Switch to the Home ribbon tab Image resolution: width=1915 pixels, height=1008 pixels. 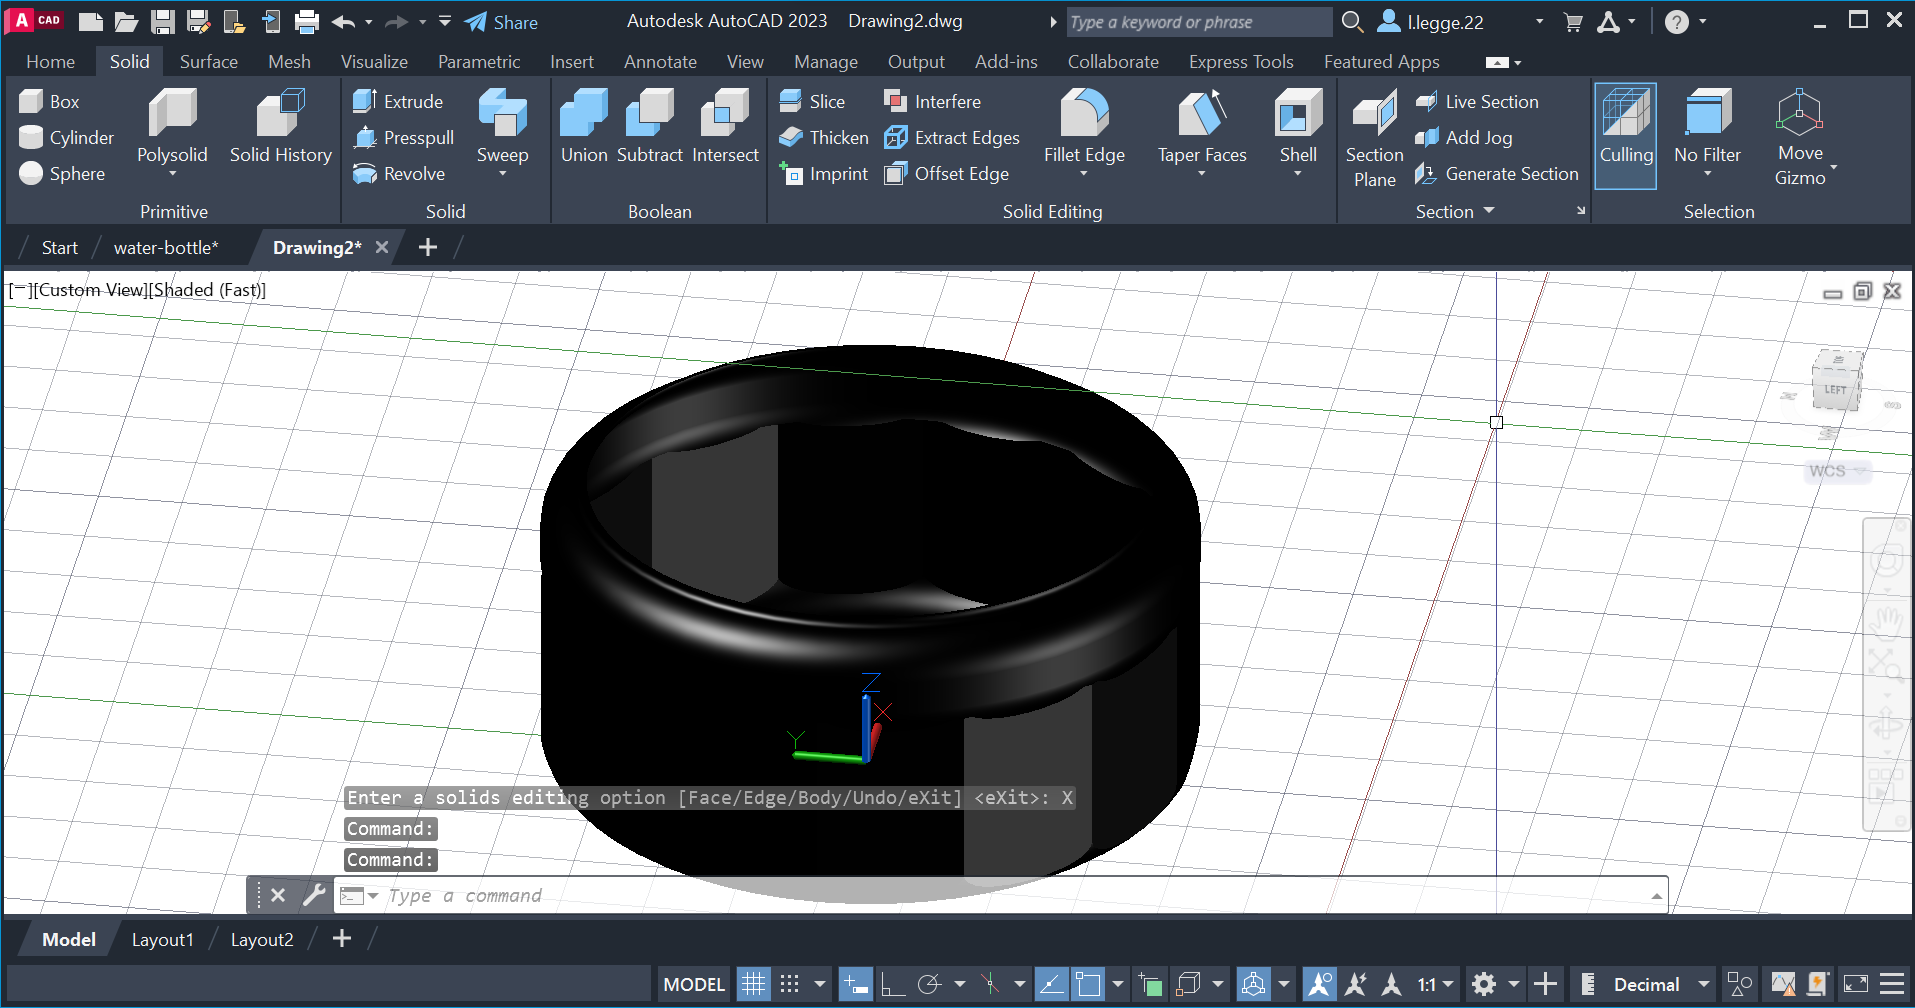tap(50, 61)
